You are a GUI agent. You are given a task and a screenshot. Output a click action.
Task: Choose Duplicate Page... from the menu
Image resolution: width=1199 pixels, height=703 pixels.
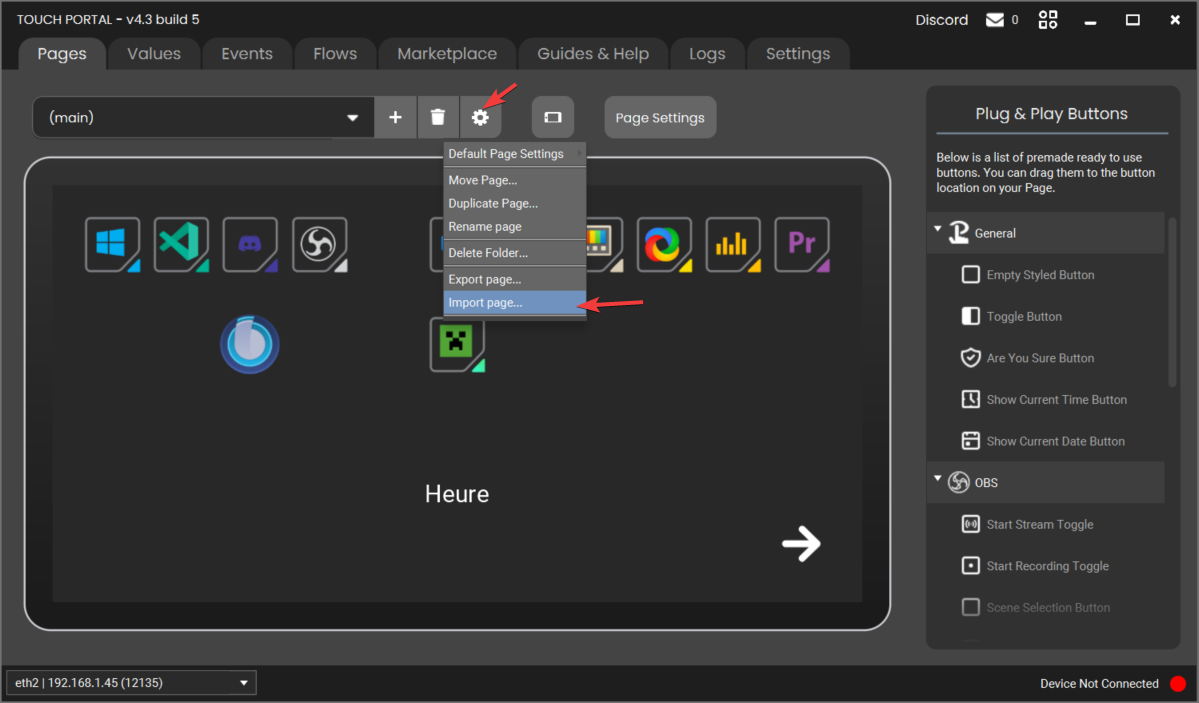(515, 203)
